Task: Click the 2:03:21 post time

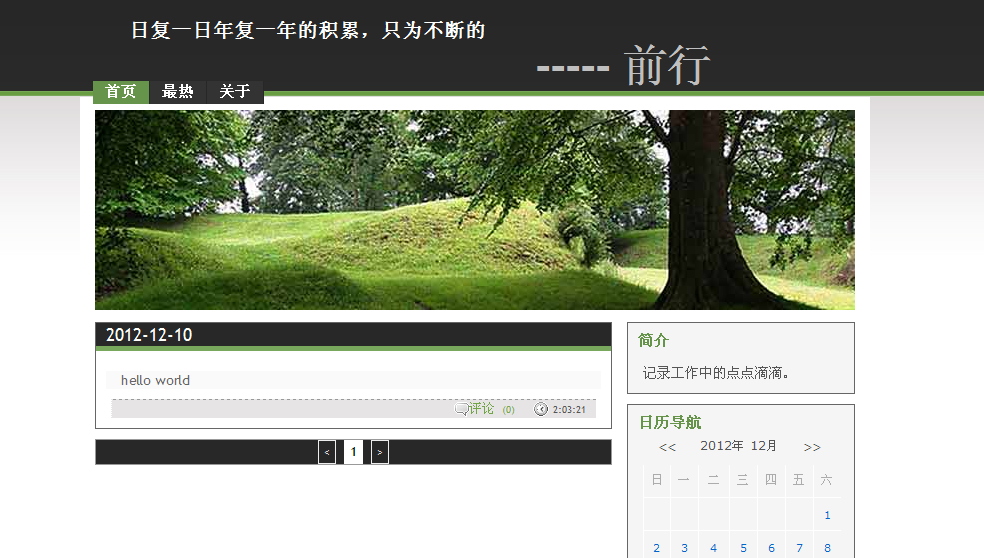Action: click(x=569, y=410)
